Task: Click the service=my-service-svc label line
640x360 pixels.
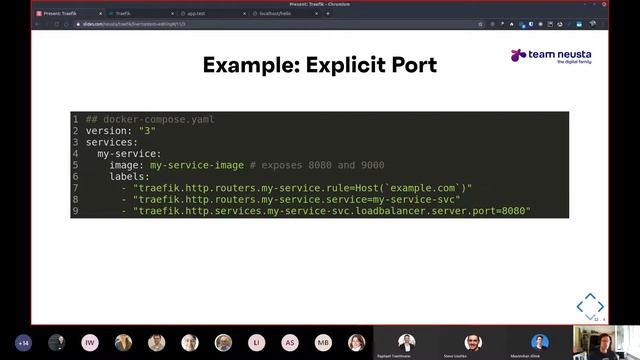Action: [x=291, y=199]
